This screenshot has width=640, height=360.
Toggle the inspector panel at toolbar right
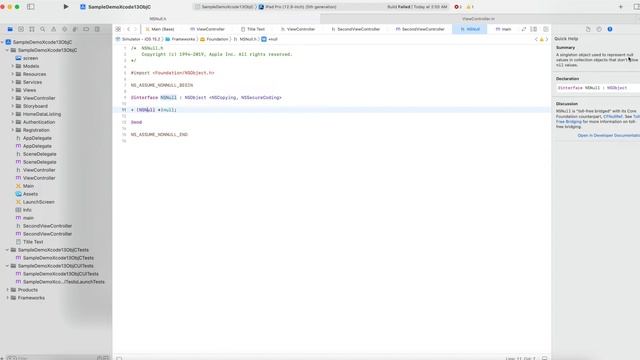click(x=638, y=7)
